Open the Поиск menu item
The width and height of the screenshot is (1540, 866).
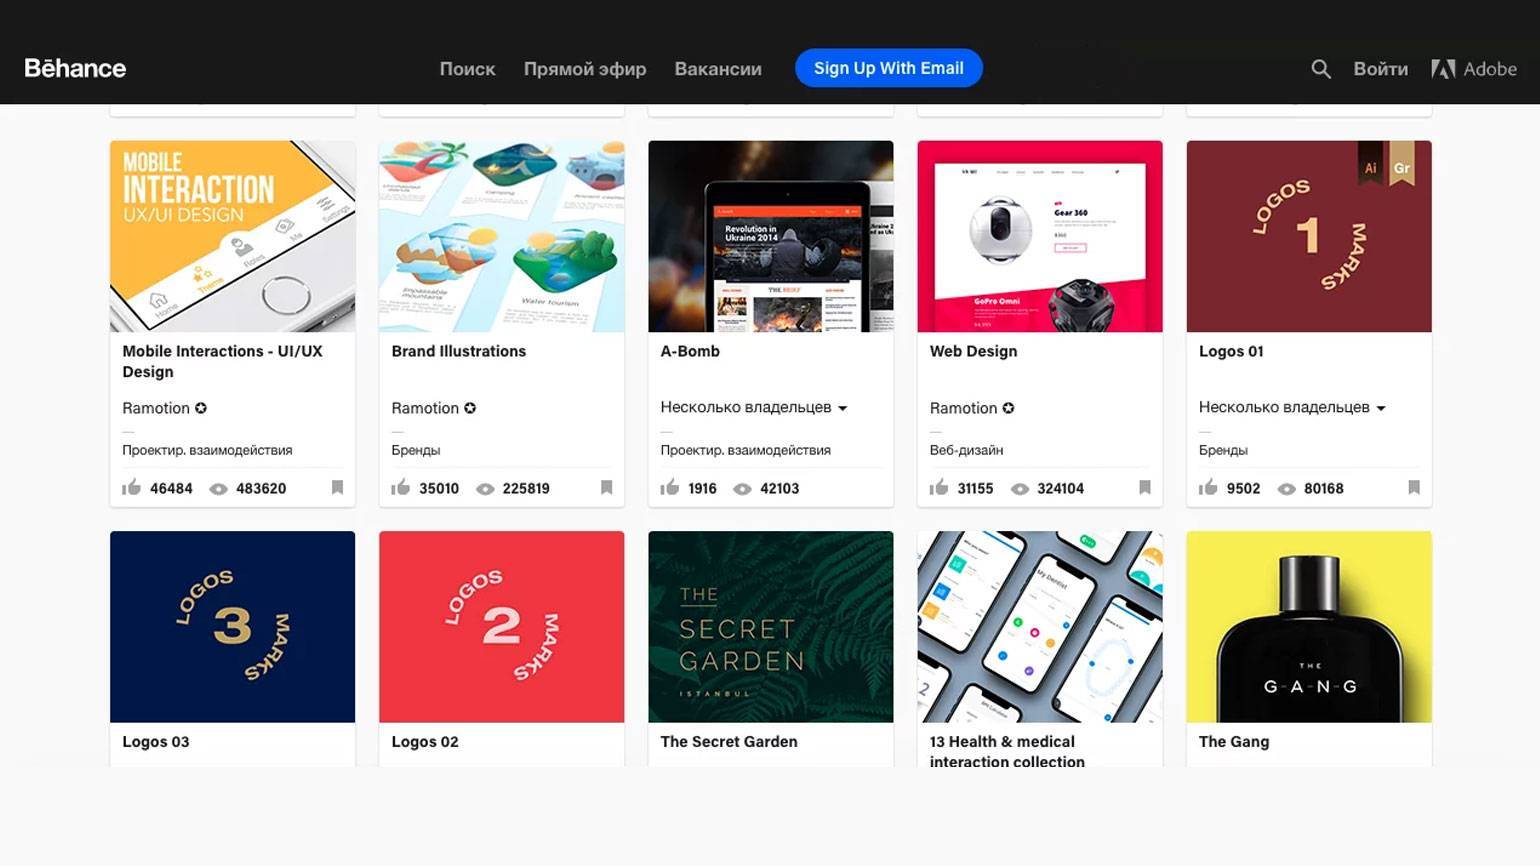(467, 69)
